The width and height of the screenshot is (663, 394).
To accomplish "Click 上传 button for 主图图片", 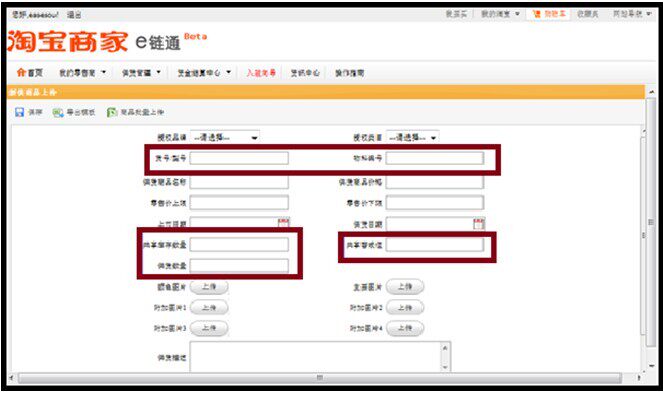I will click(x=405, y=287).
